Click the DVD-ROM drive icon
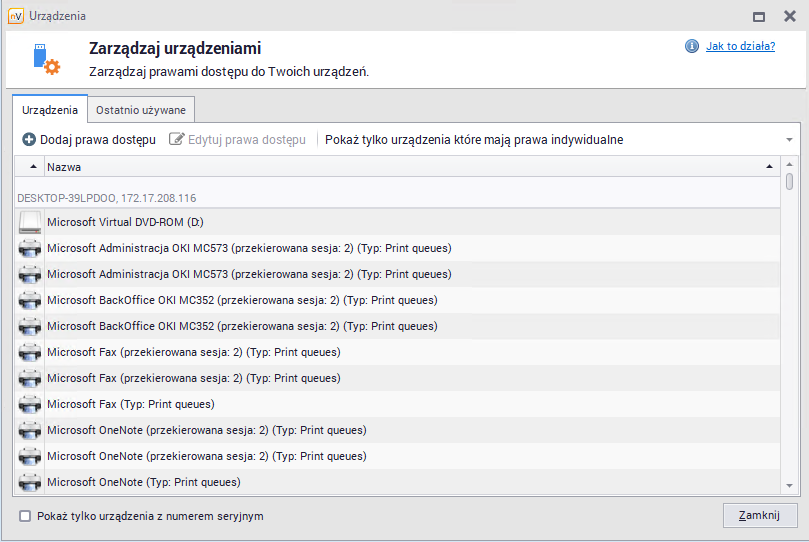The height and width of the screenshot is (542, 809). coord(30,222)
